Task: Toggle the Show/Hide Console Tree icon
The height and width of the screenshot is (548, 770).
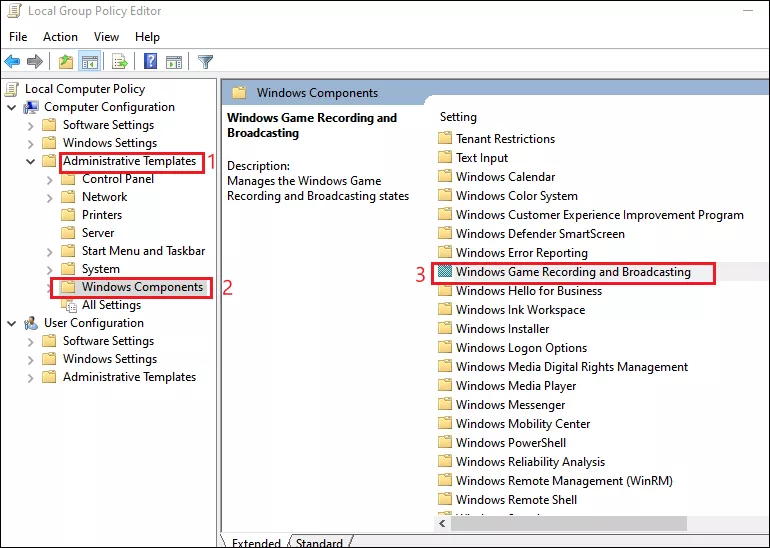Action: [x=90, y=62]
